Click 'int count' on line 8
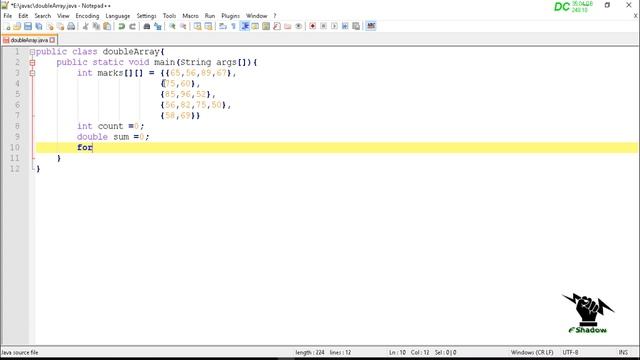Screen dimensions: 640x360 click(x=100, y=126)
